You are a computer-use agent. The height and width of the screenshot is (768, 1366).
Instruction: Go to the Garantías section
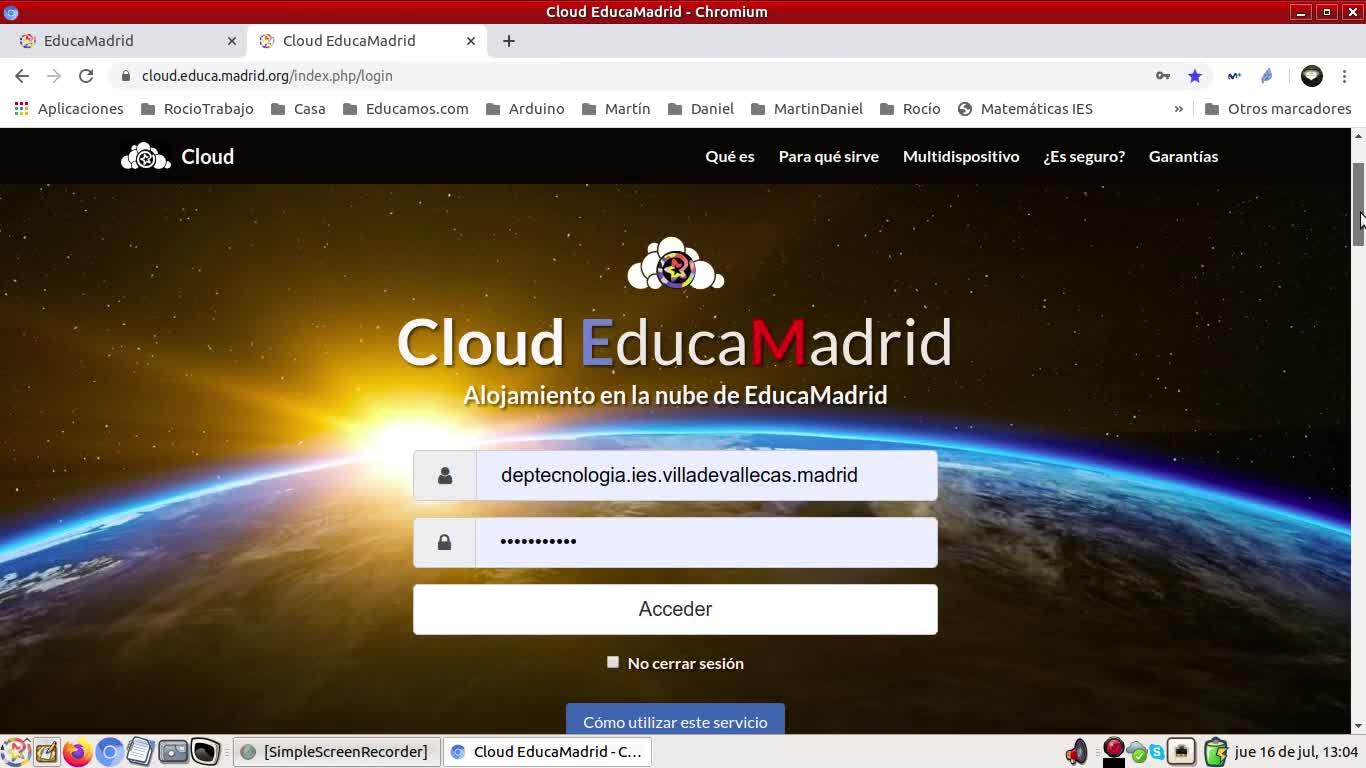tap(1183, 157)
